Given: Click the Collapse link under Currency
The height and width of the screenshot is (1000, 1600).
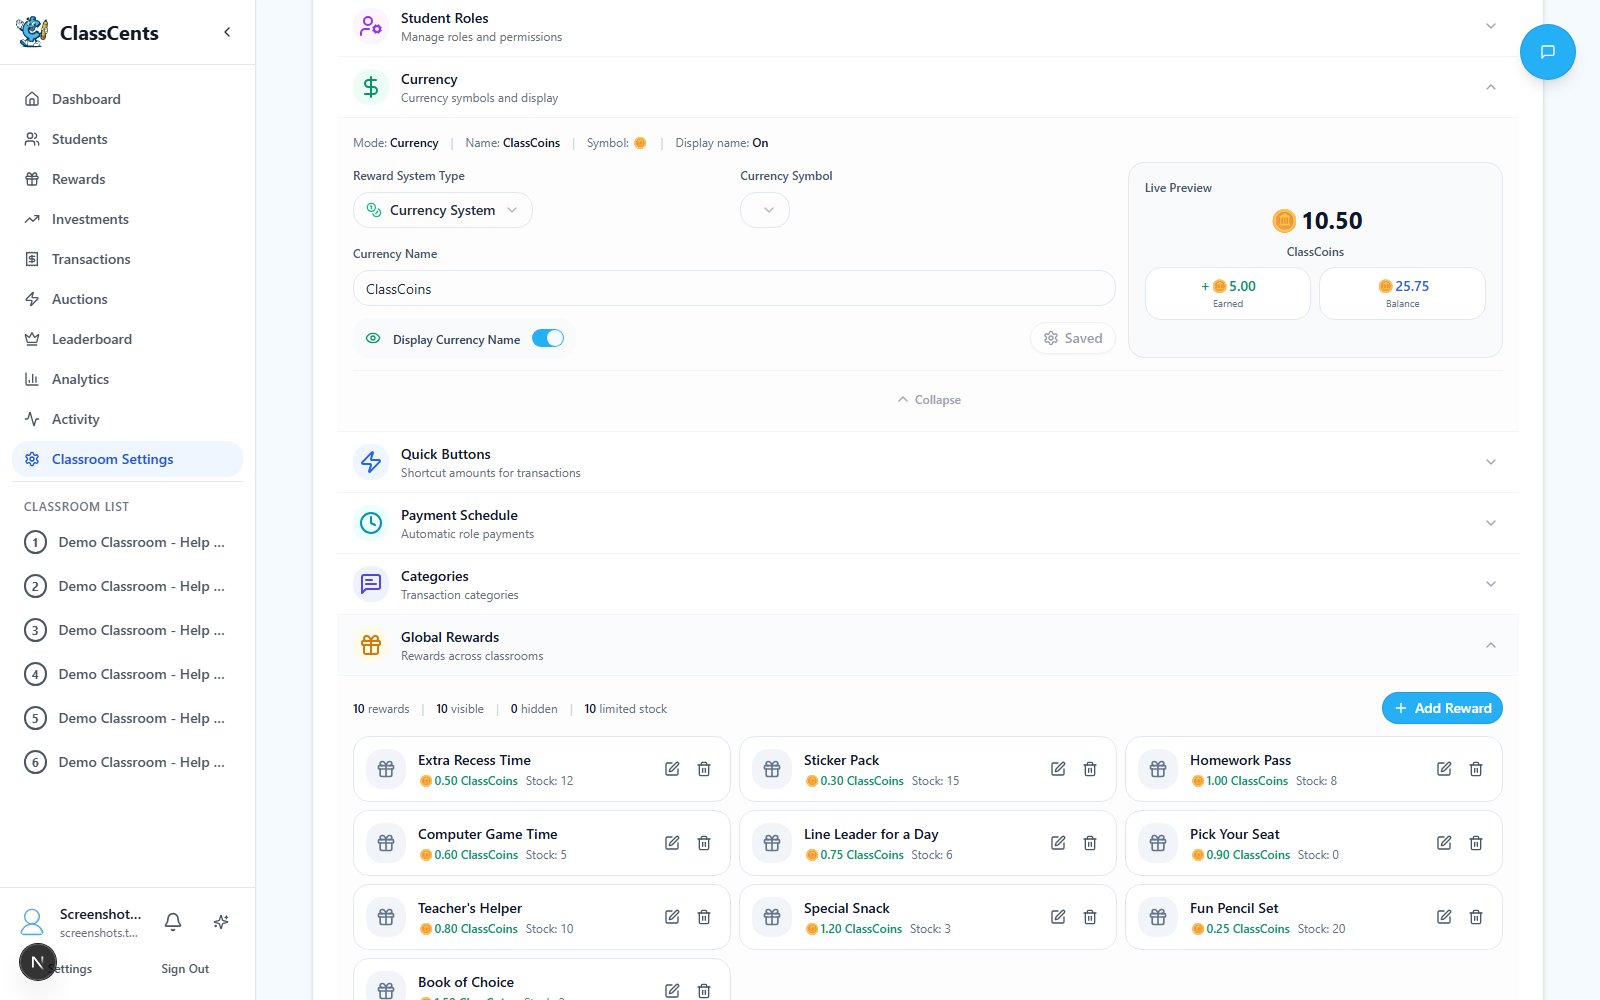Looking at the screenshot, I should (x=928, y=399).
